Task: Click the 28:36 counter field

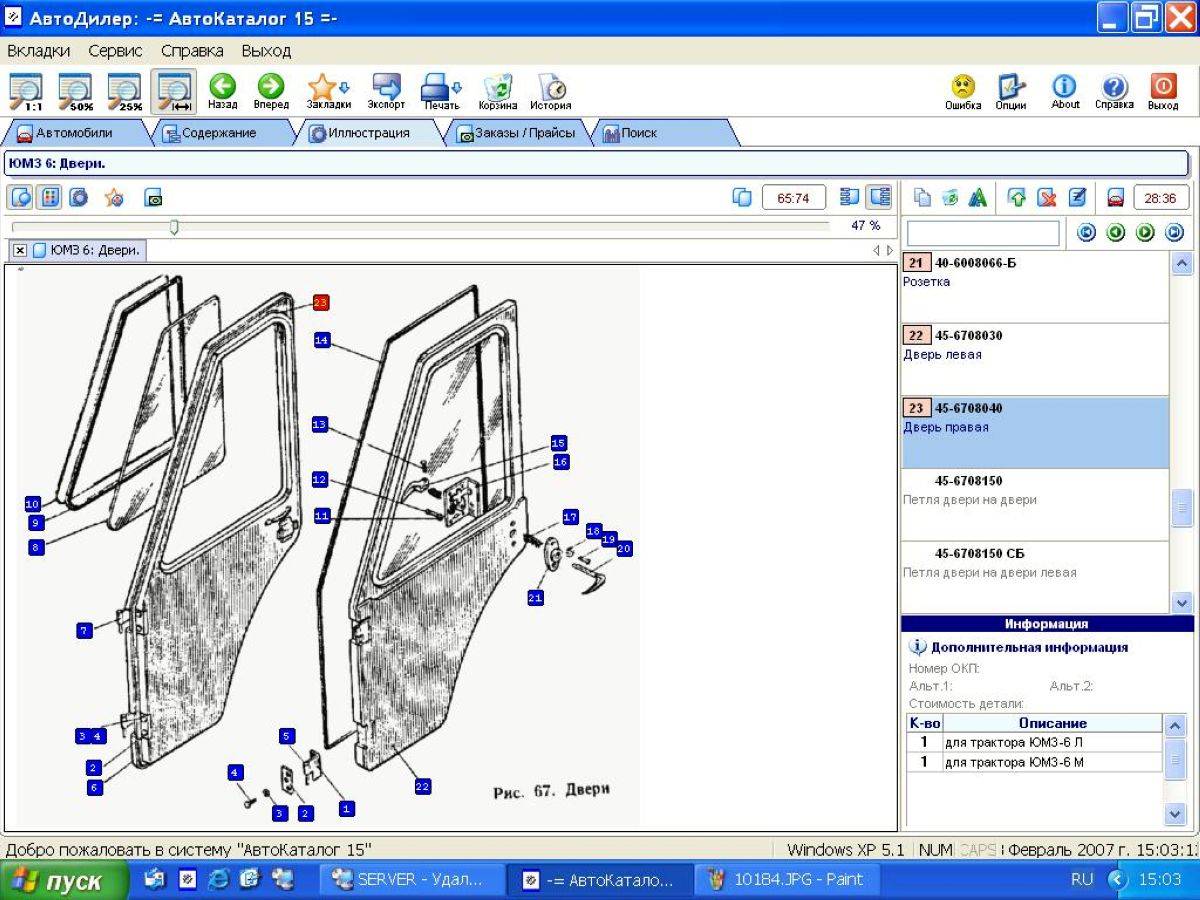Action: [x=1160, y=198]
